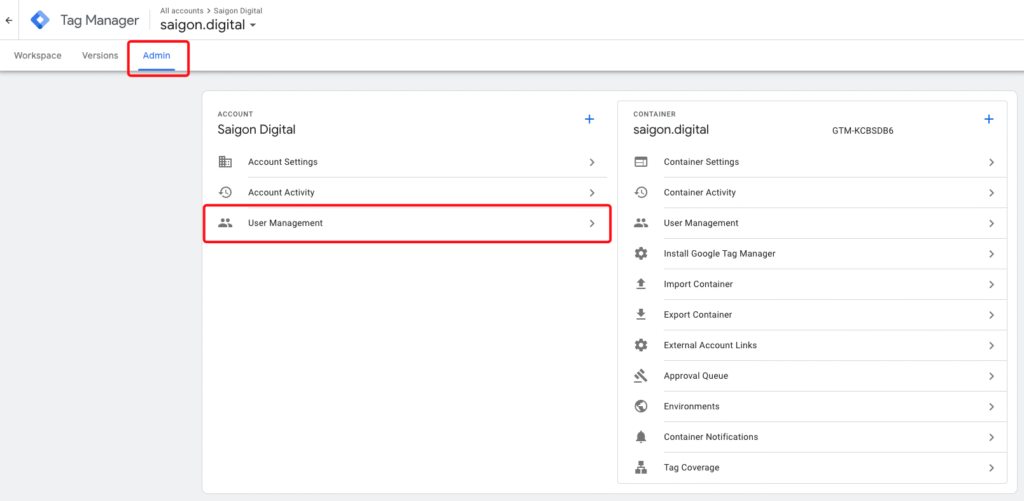Create a new account with plus icon
The width and height of the screenshot is (1024, 501).
[x=589, y=120]
